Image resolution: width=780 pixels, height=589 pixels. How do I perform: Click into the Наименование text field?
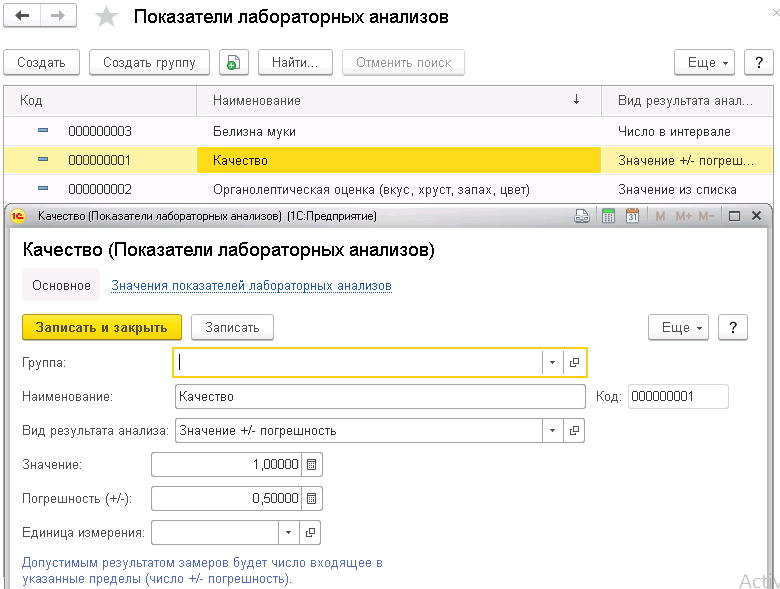(x=379, y=397)
